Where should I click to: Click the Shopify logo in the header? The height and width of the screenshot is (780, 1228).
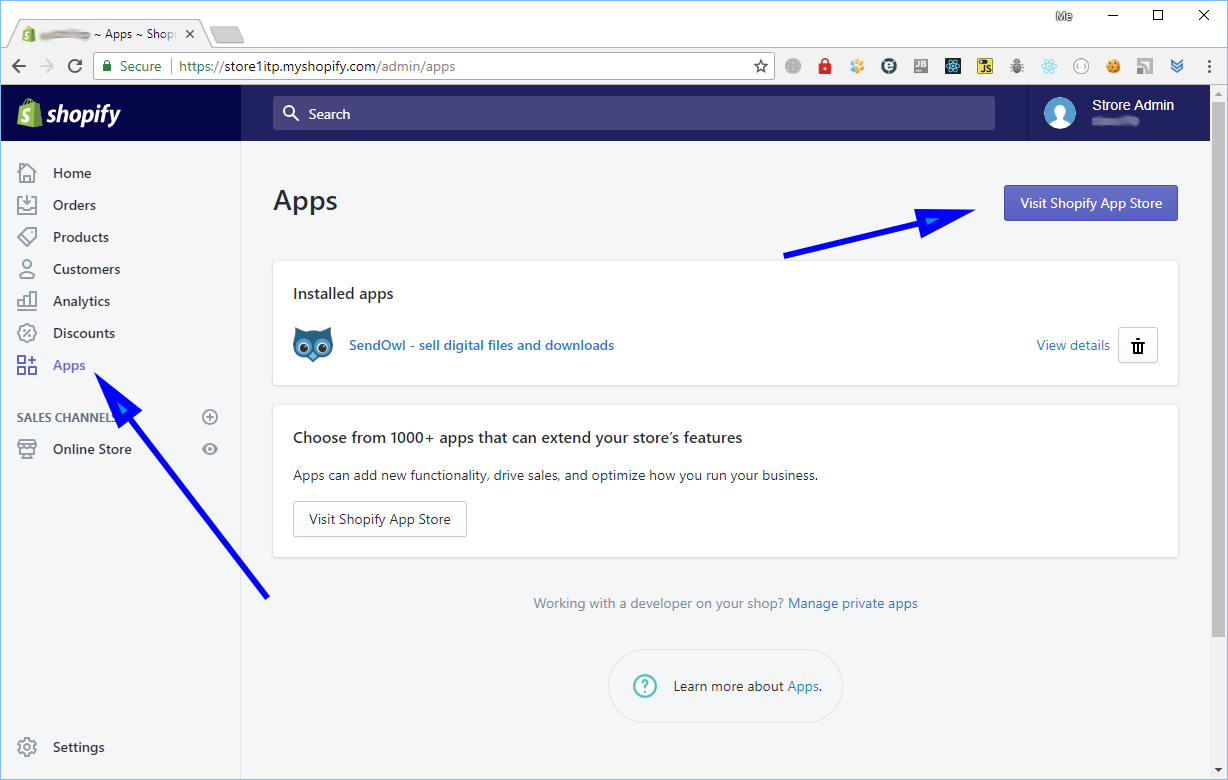pos(69,113)
